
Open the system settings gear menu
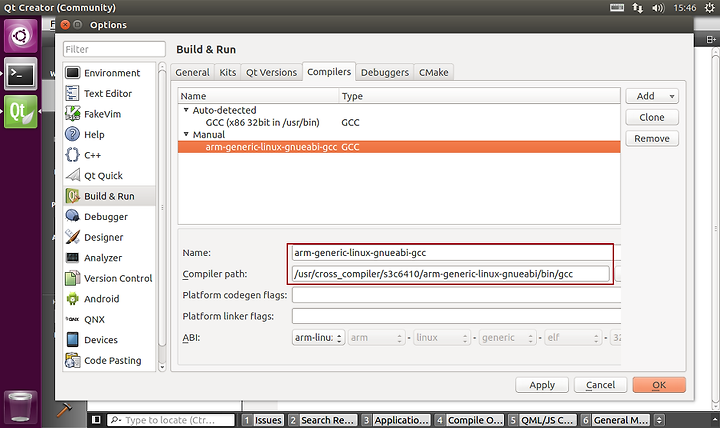pyautogui.click(x=709, y=7)
